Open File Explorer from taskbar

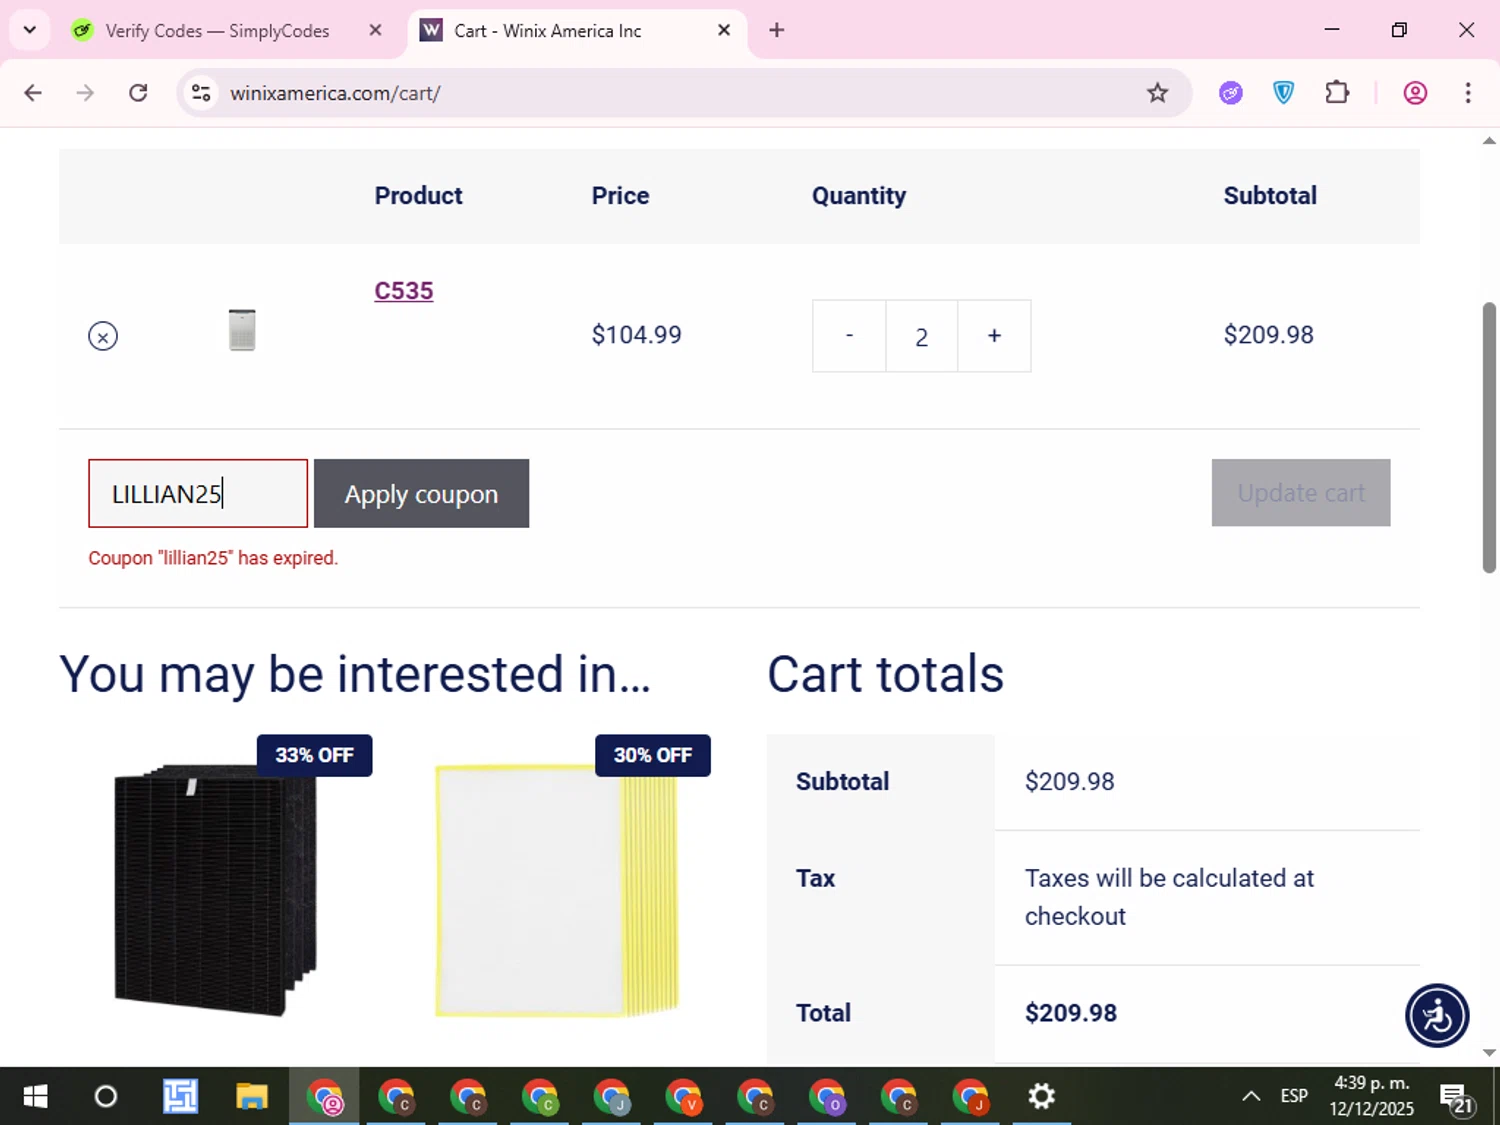(252, 1097)
